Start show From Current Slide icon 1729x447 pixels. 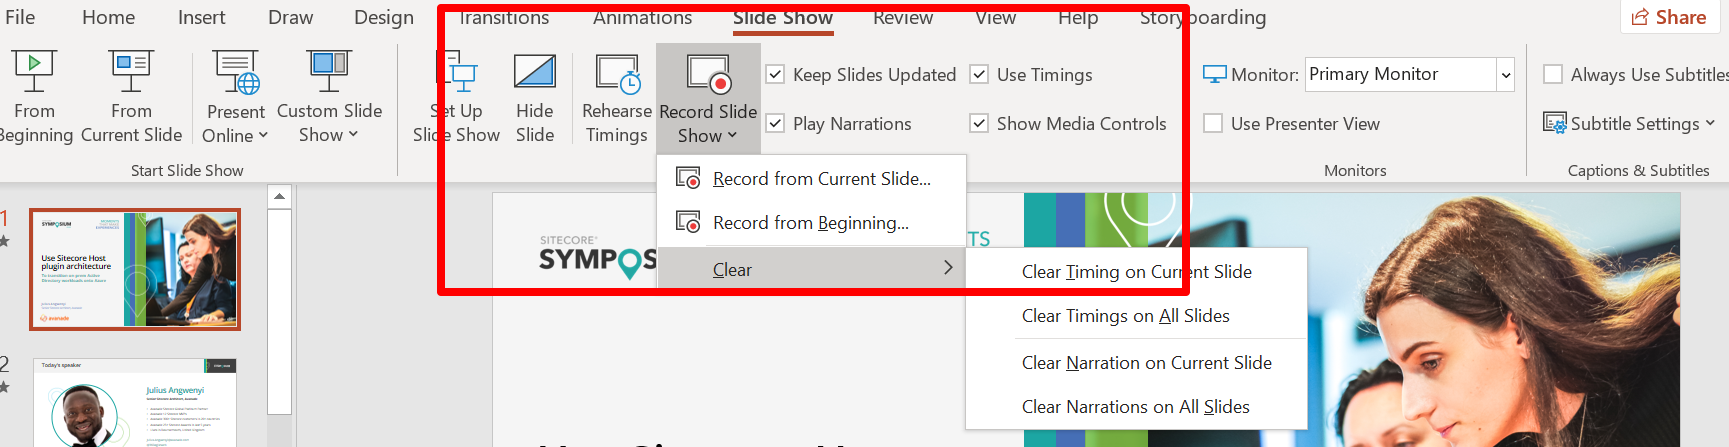coord(131,72)
